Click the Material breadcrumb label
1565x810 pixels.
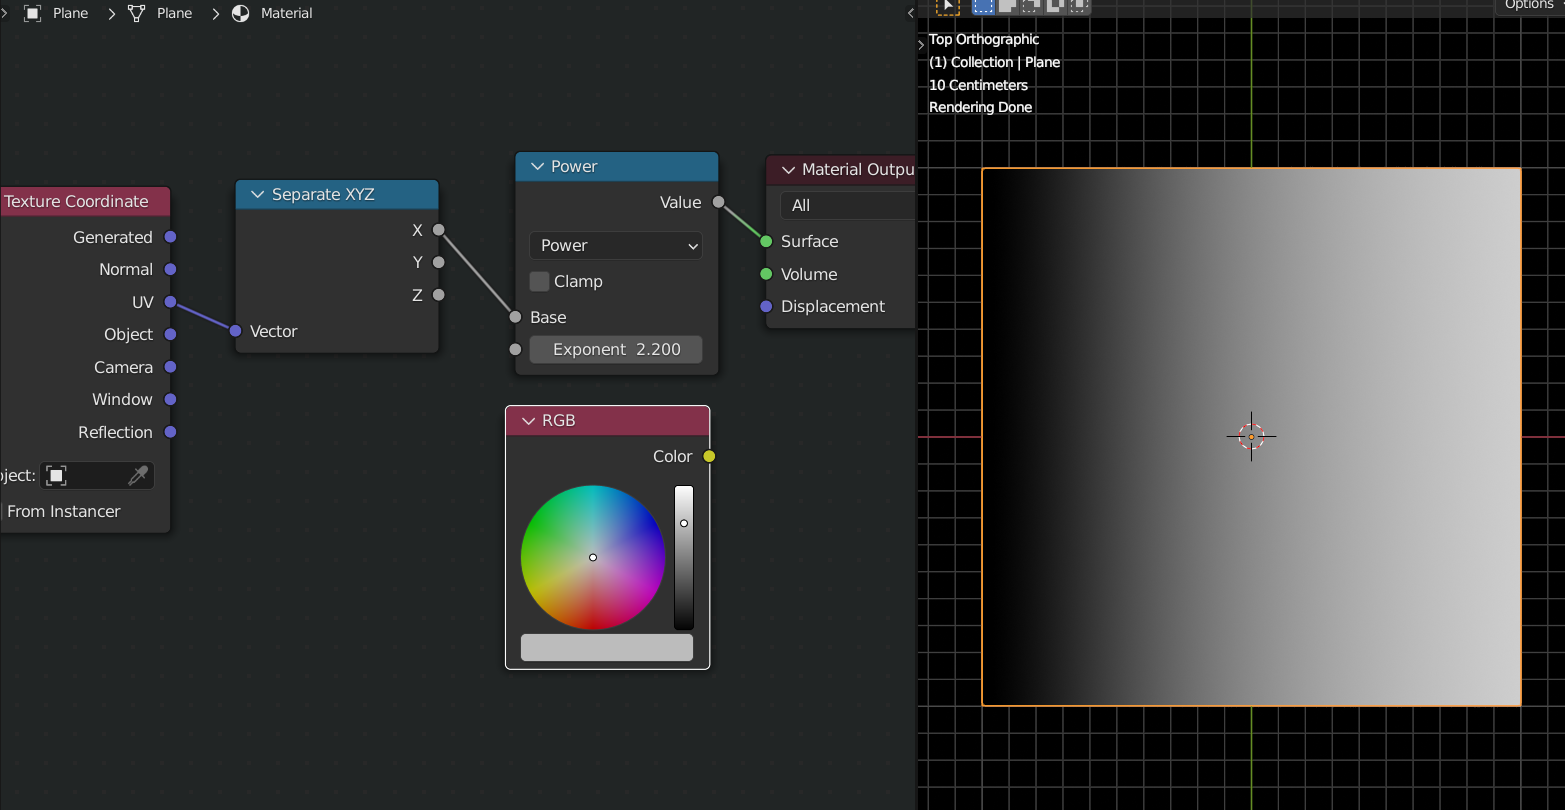(x=287, y=13)
